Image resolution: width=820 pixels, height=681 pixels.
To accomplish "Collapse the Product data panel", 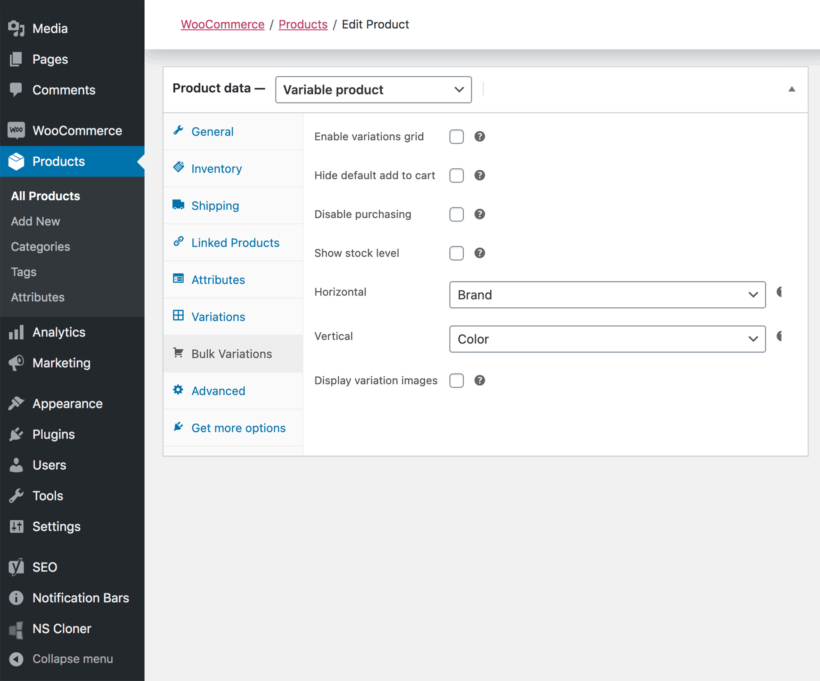I will [x=793, y=89].
